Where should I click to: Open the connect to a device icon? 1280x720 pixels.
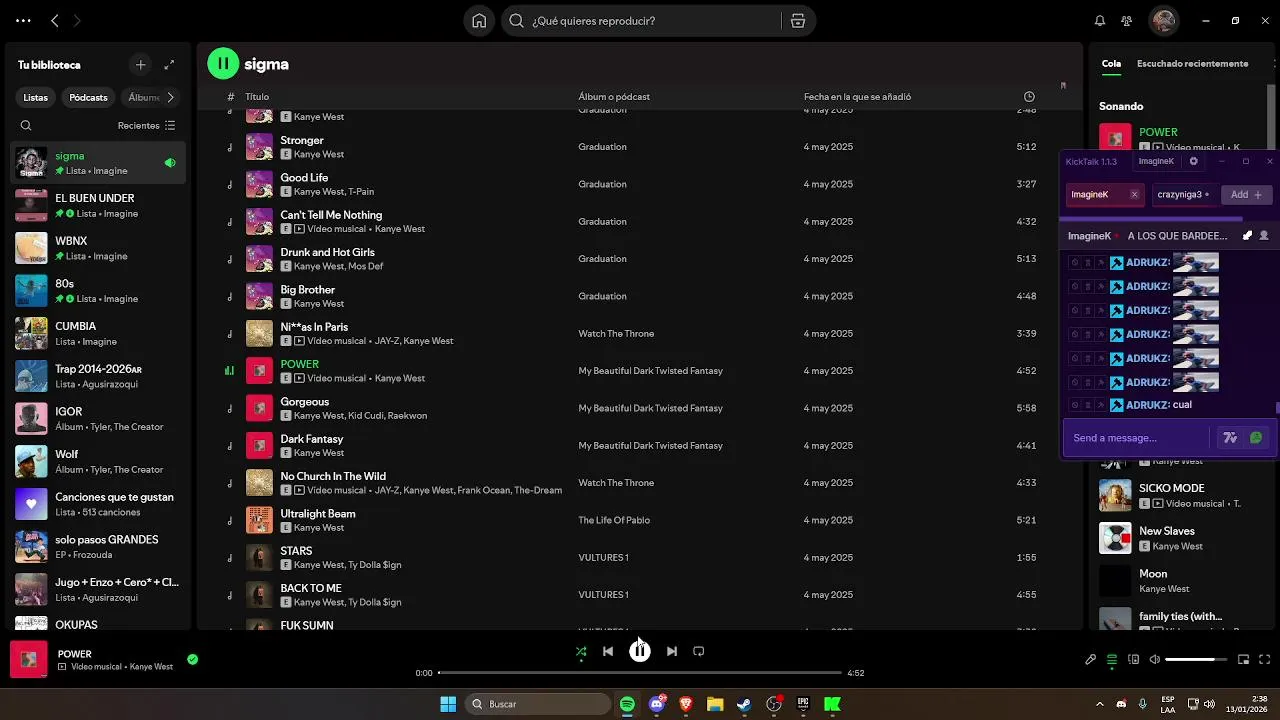(x=1134, y=660)
